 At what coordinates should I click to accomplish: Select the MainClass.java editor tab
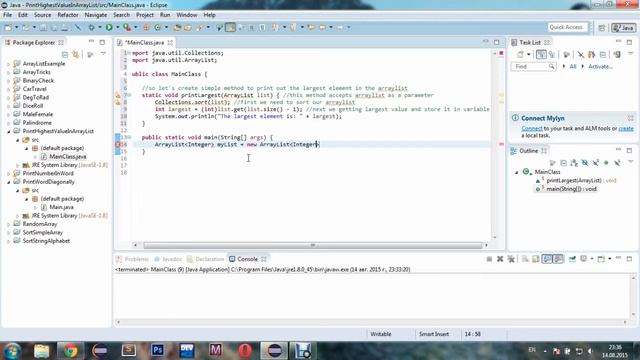coord(144,42)
